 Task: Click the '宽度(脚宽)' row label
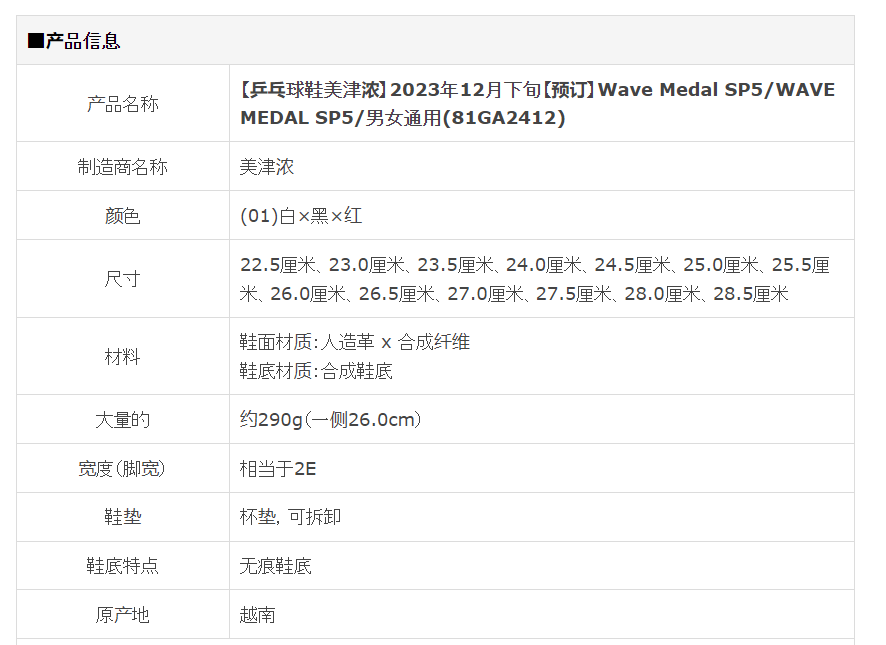tap(123, 469)
